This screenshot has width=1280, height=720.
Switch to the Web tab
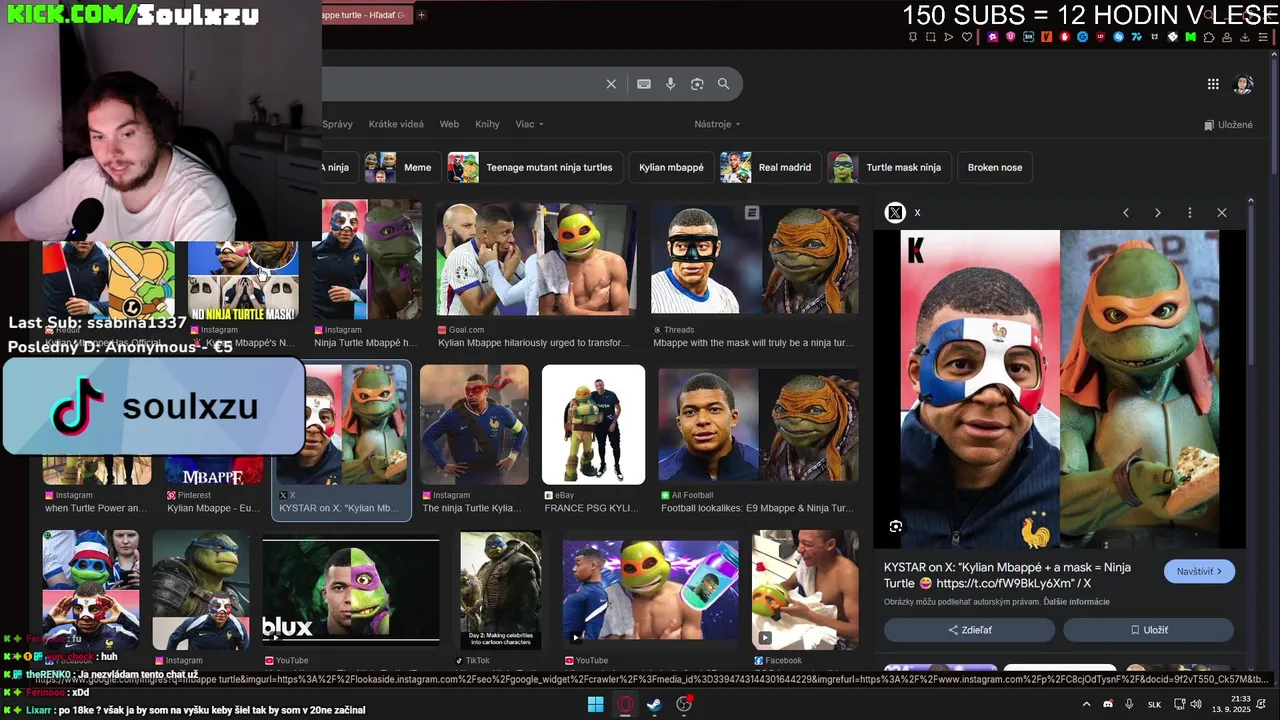coord(449,124)
